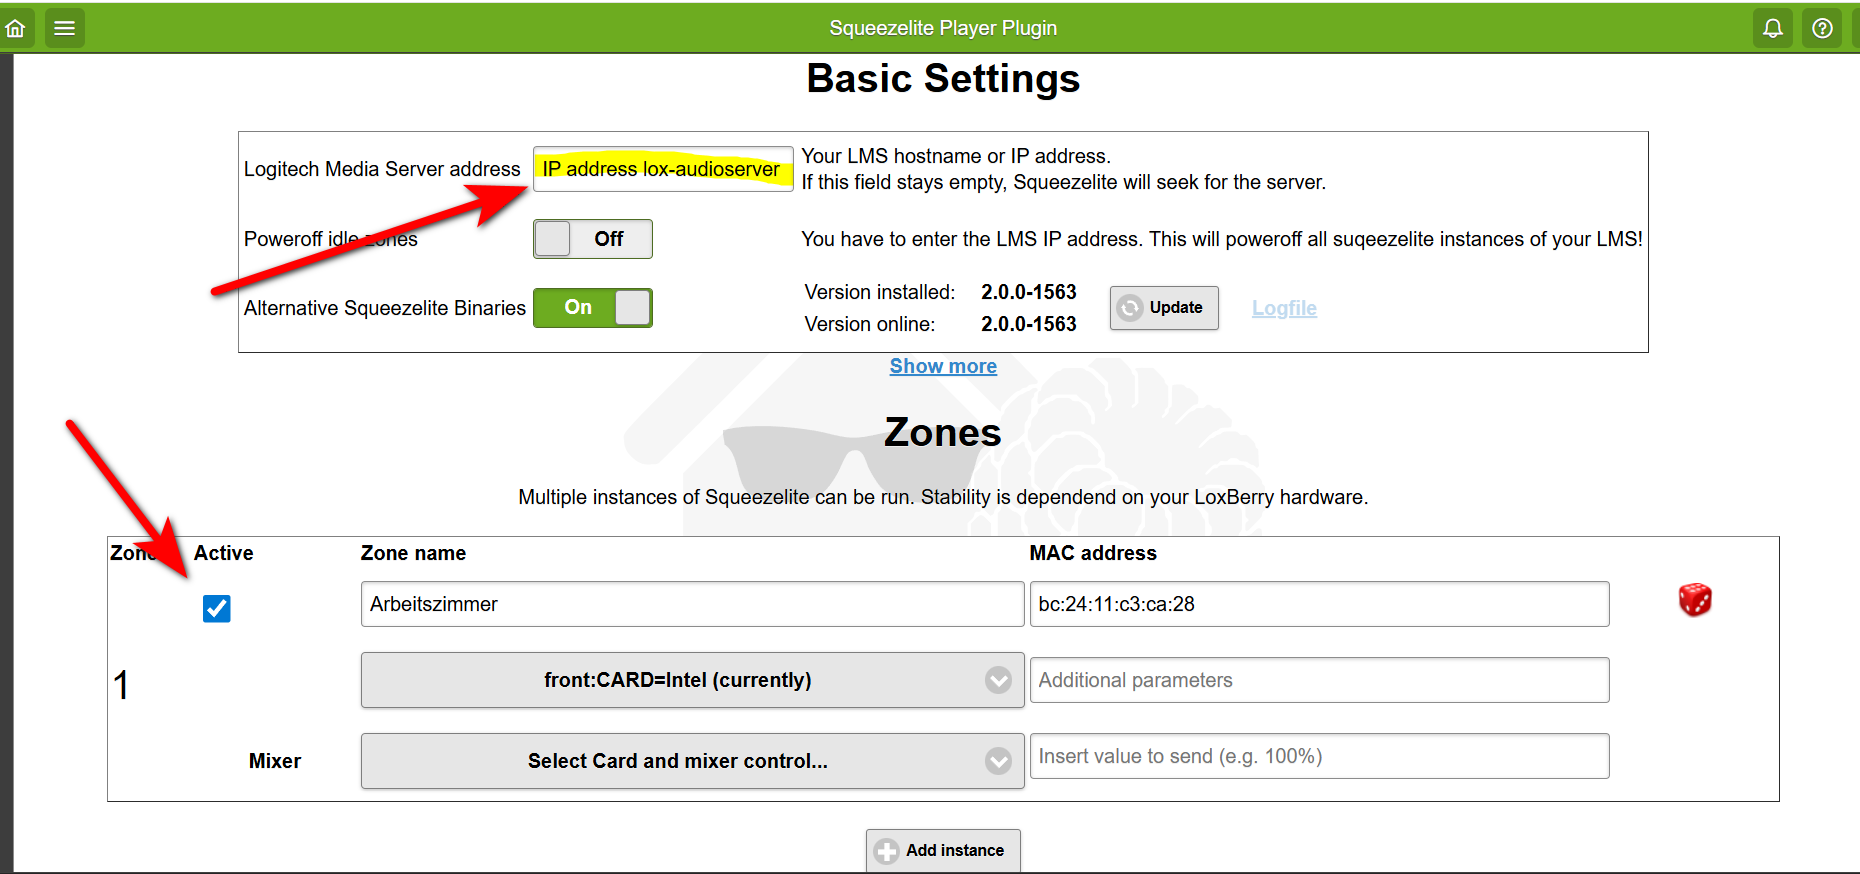
Task: Click the Version online label
Action: click(870, 324)
